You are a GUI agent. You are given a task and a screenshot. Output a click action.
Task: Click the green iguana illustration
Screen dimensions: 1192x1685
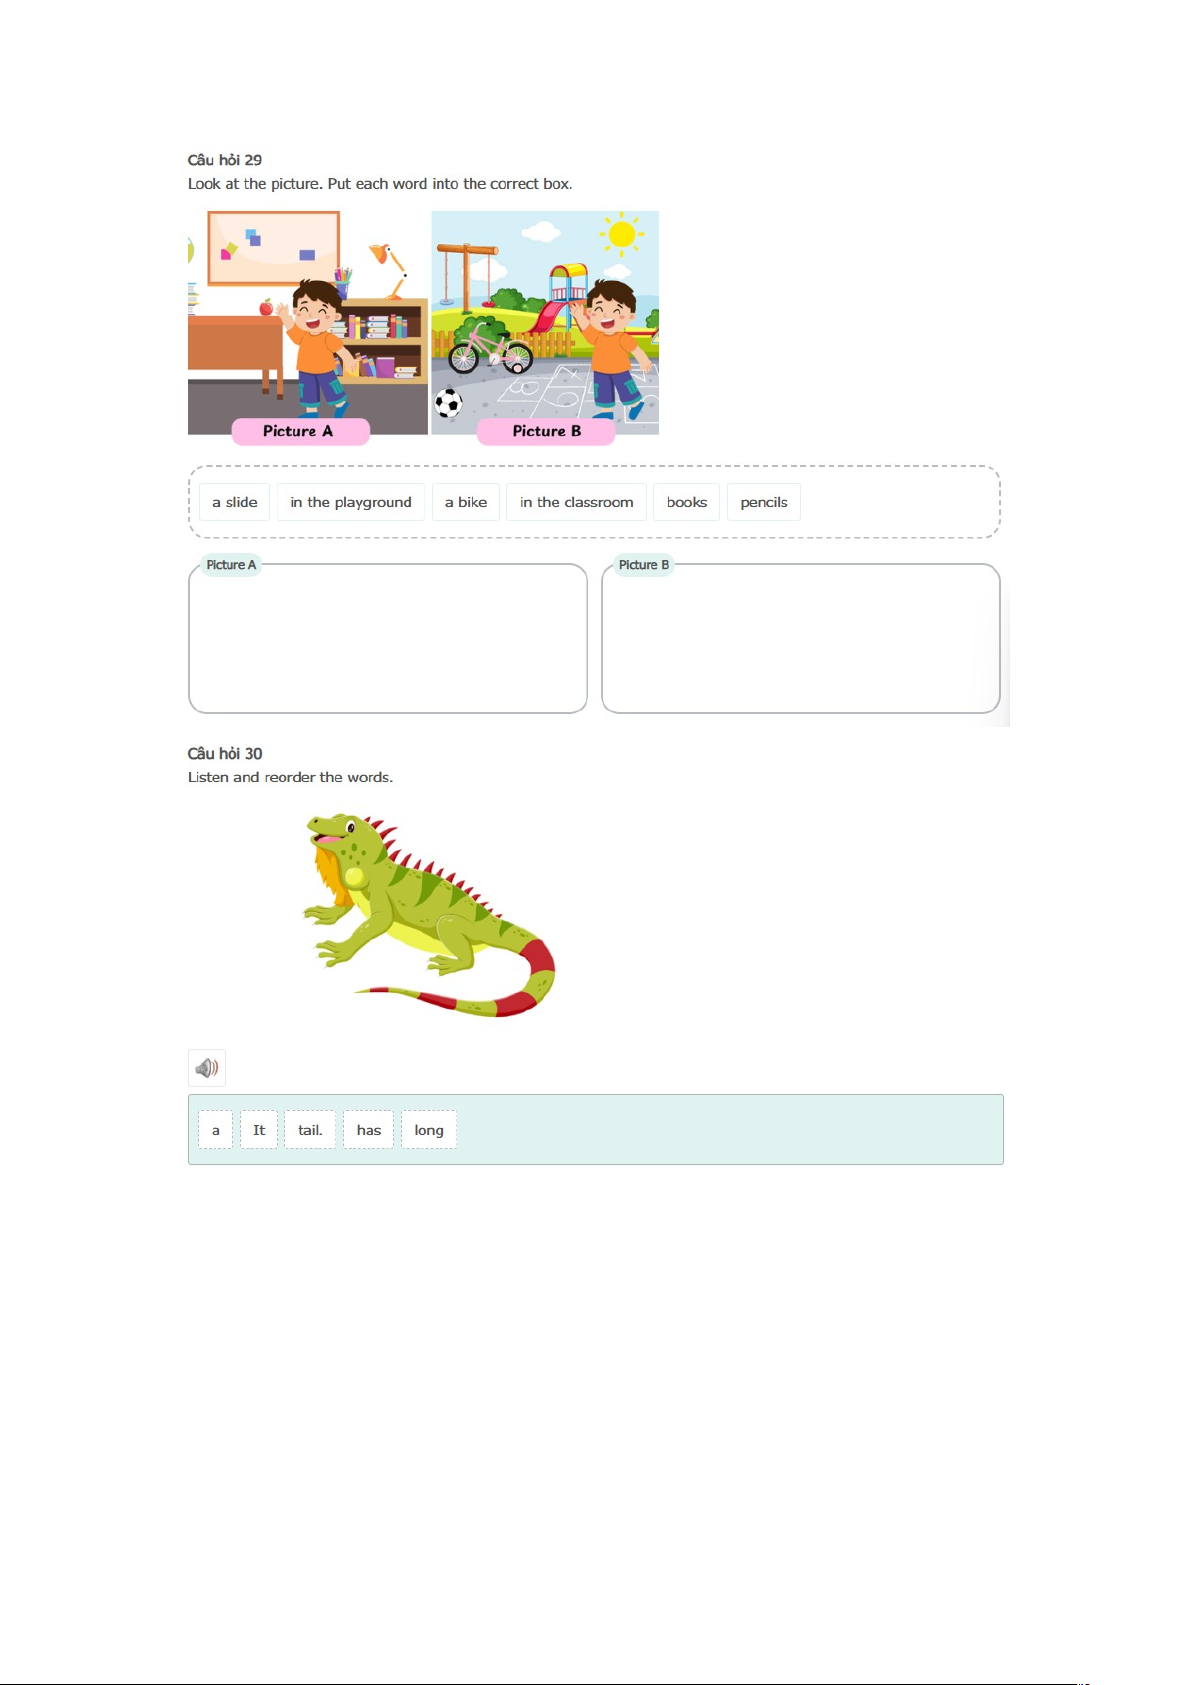tap(429, 915)
